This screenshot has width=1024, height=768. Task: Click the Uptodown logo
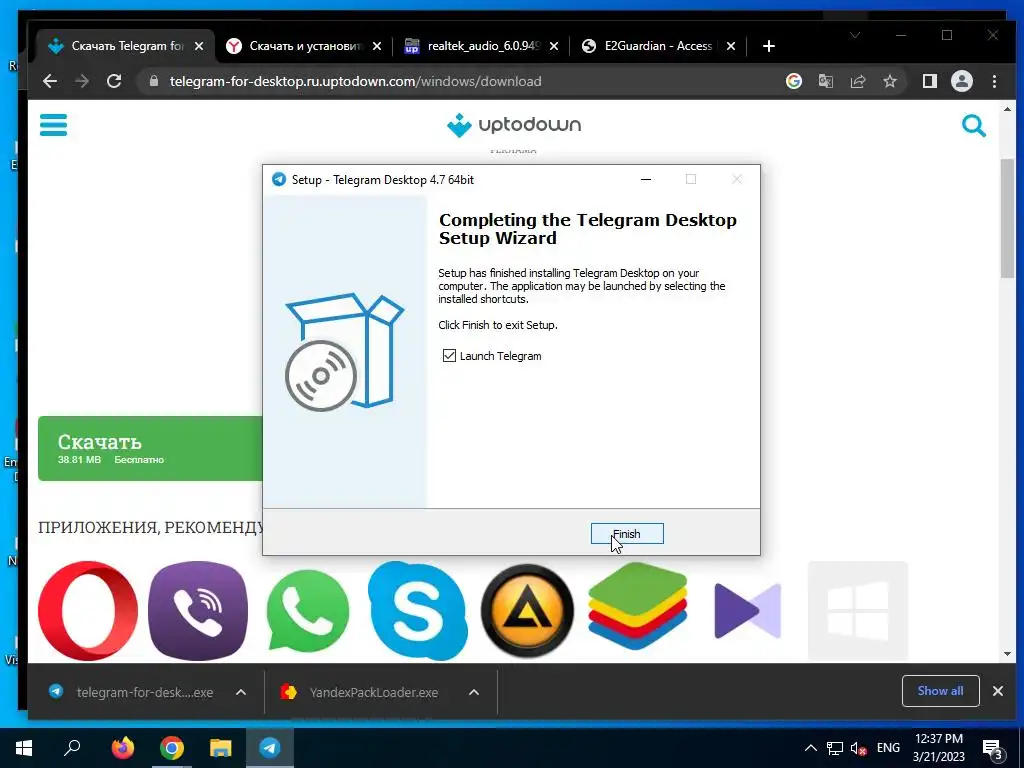514,125
